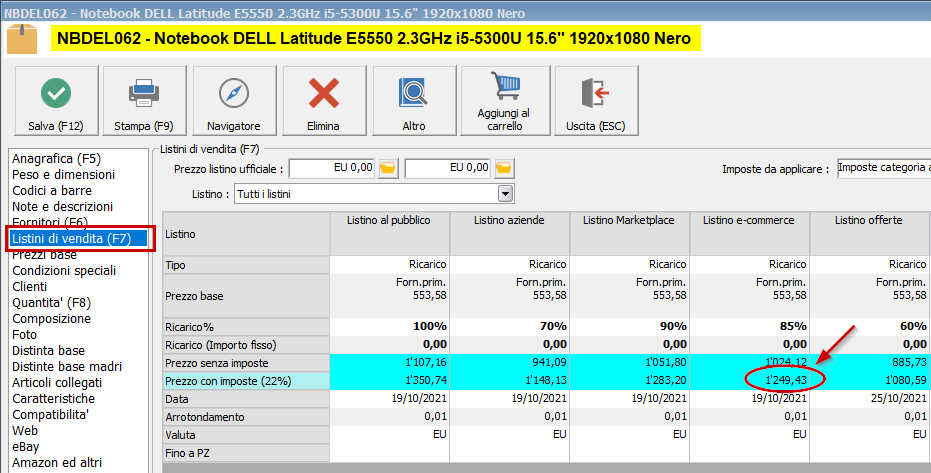This screenshot has width=931, height=473.
Task: Click the Listino offerte column header
Action: [x=869, y=234]
